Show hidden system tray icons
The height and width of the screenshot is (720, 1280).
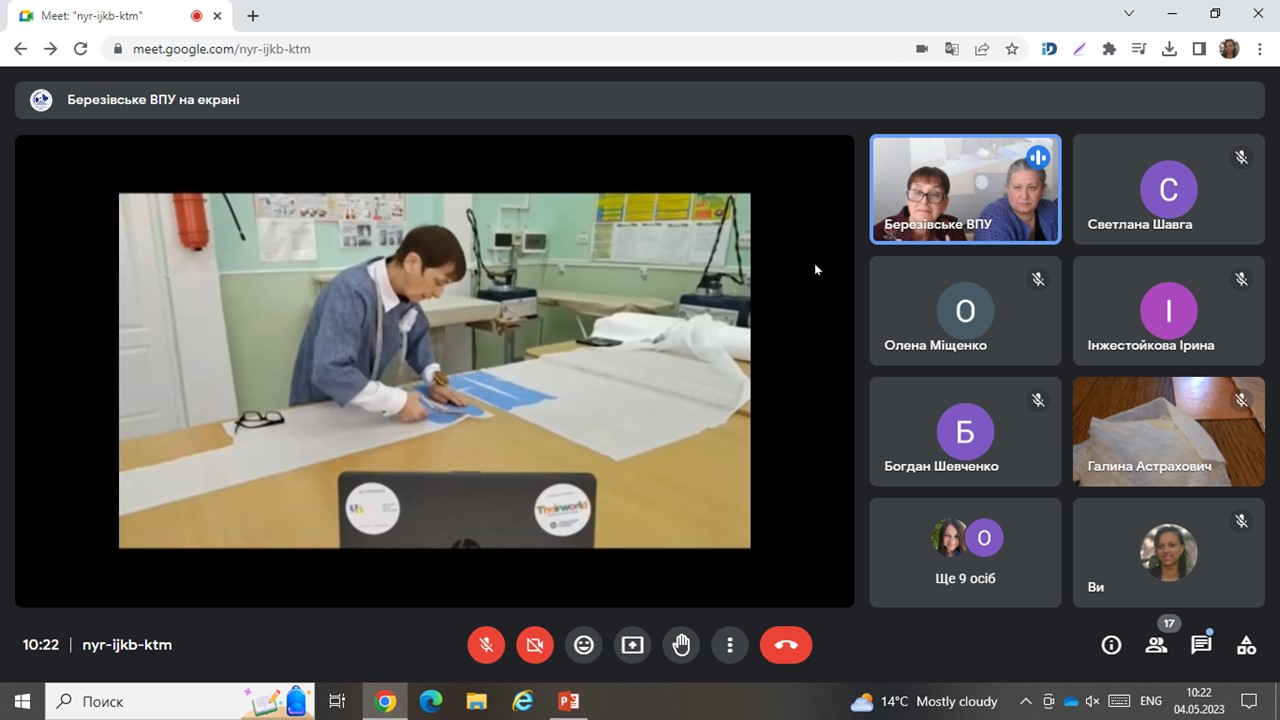point(1025,701)
